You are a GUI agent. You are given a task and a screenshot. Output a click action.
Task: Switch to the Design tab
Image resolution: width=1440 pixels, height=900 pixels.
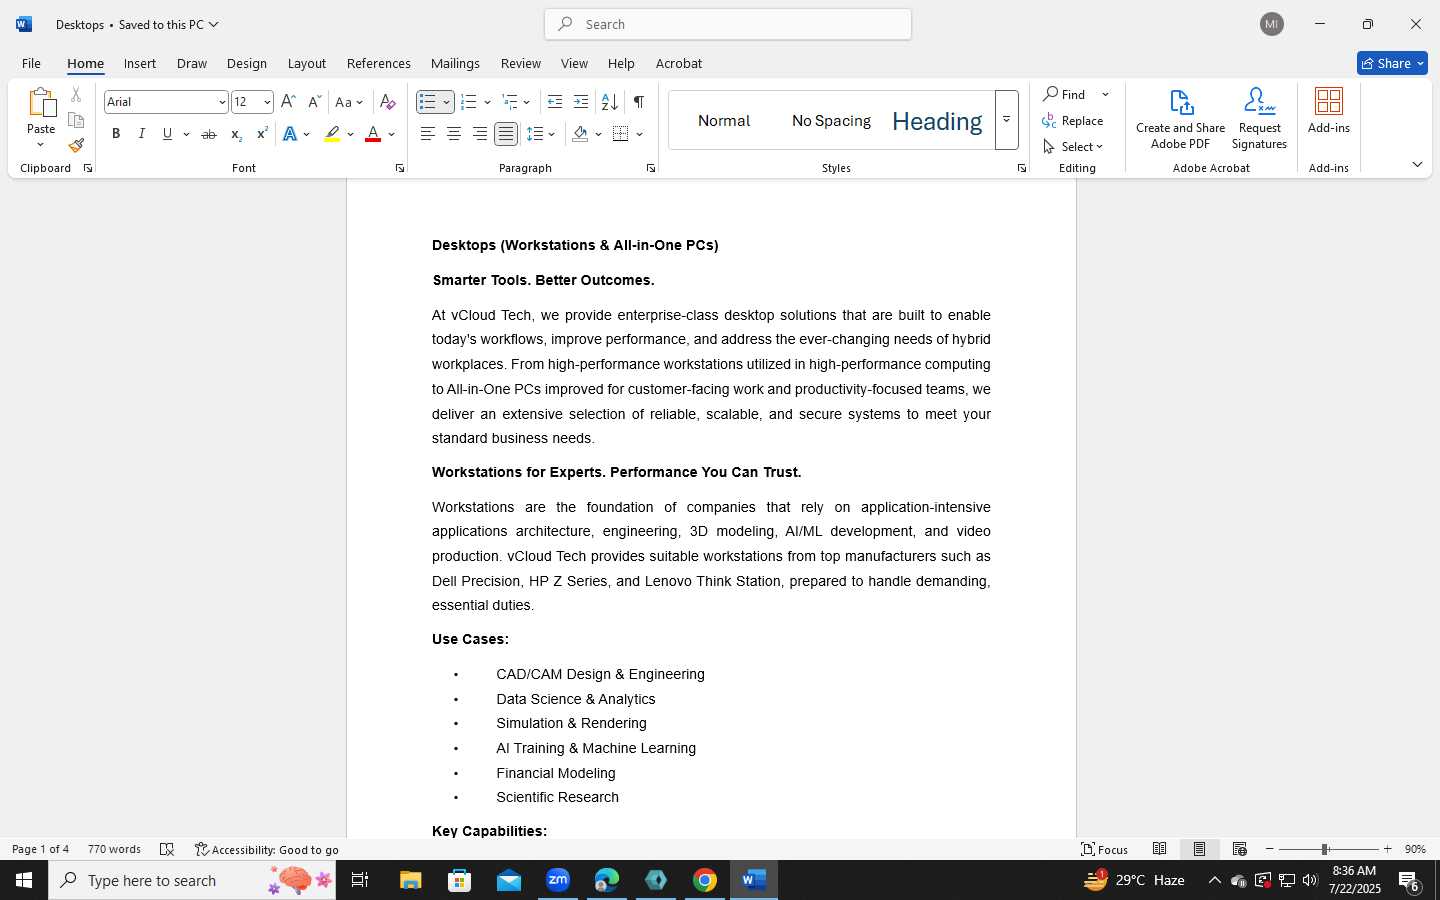246,63
